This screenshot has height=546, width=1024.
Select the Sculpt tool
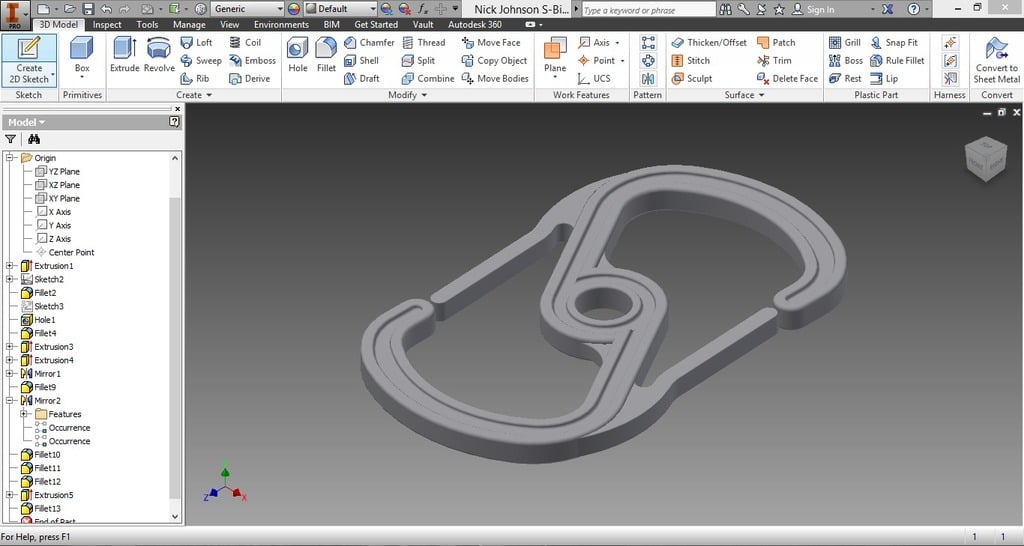click(692, 78)
